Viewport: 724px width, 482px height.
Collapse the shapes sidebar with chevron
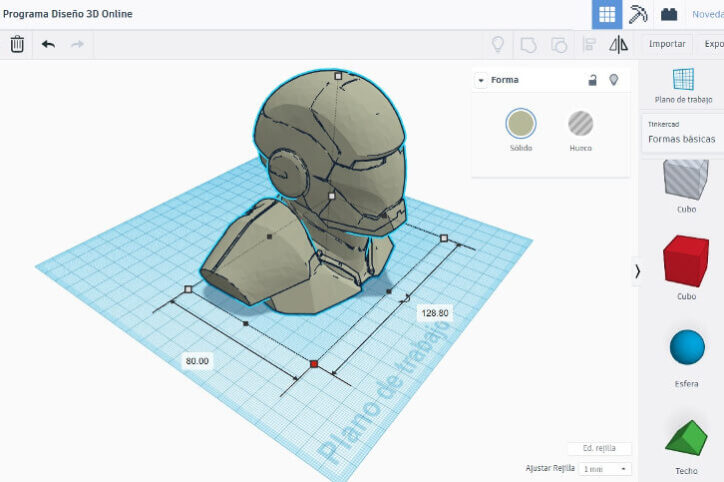[x=637, y=271]
